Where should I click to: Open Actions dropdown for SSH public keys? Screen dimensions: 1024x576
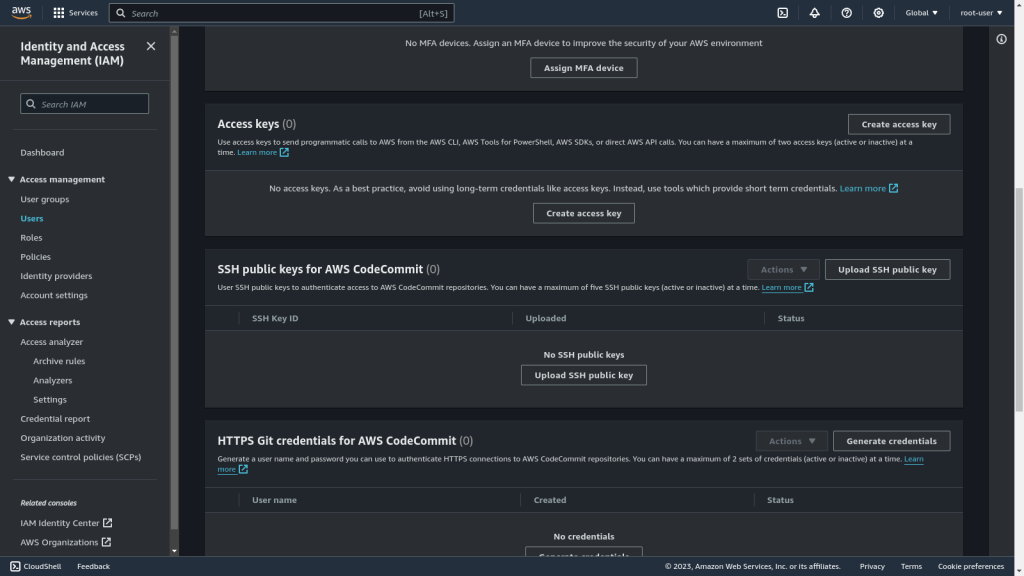pos(783,270)
